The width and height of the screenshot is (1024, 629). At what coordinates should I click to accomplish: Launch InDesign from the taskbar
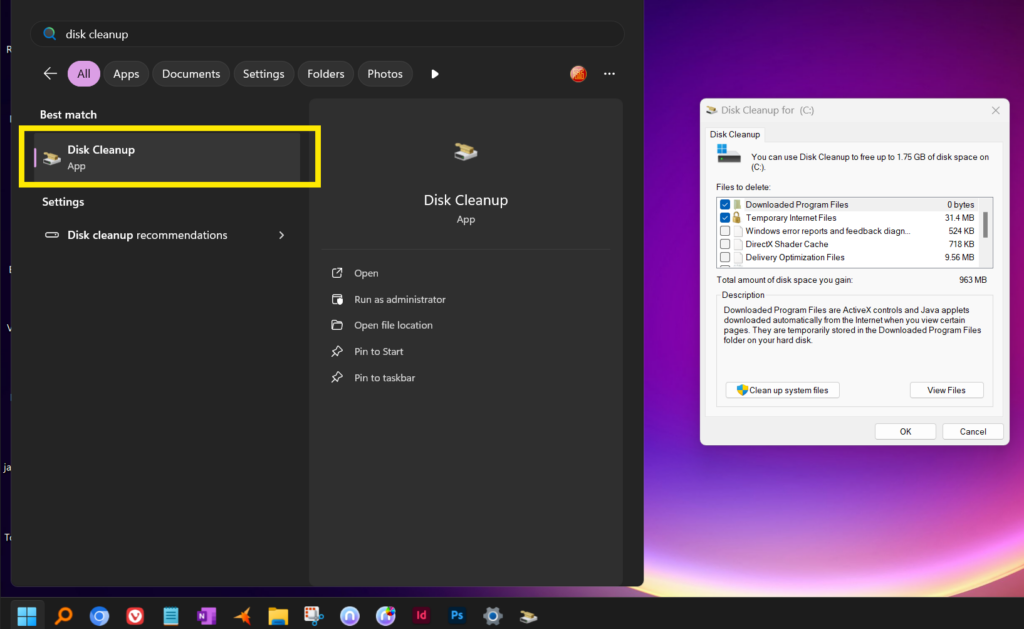click(x=421, y=615)
